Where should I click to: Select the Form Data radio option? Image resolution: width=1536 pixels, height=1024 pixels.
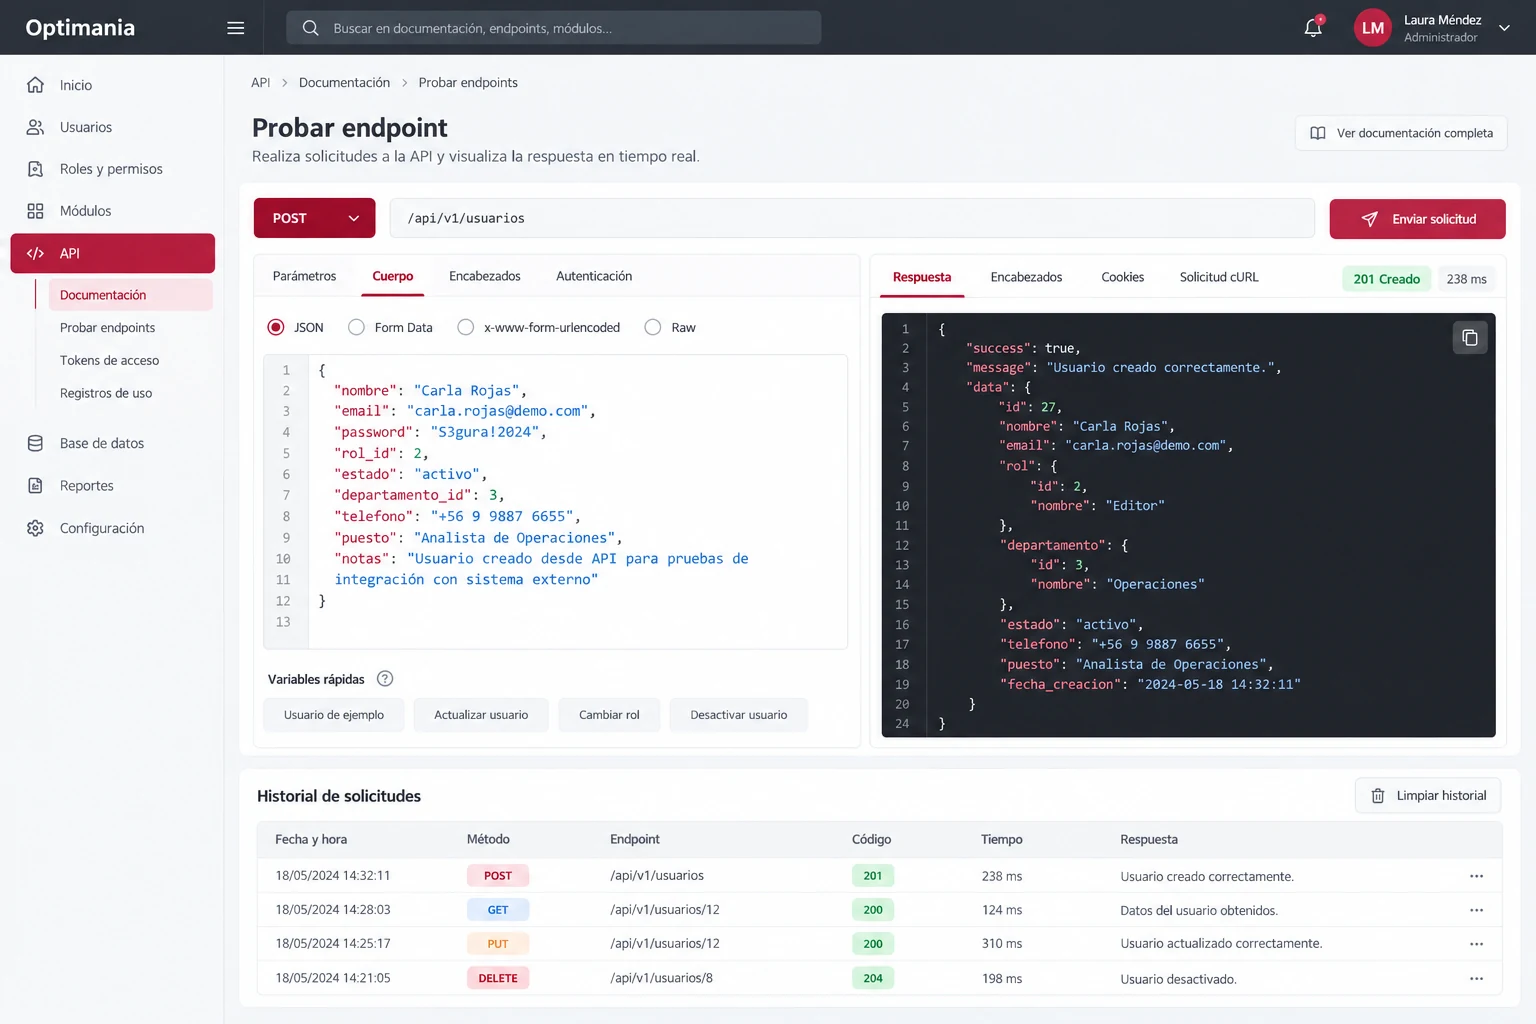(356, 327)
